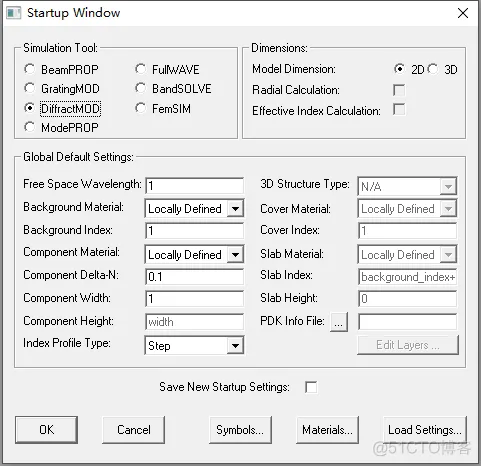Screen dimensions: 481x466
Task: Click the Cancel button
Action: (x=133, y=430)
